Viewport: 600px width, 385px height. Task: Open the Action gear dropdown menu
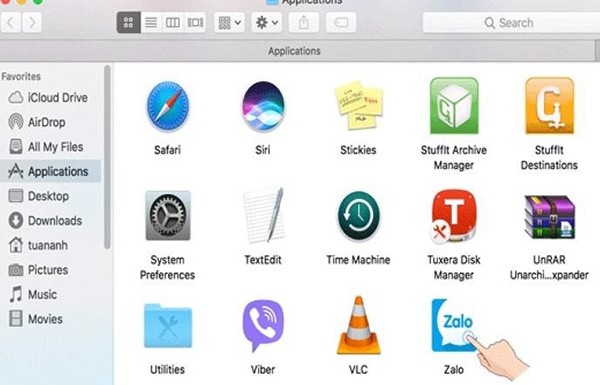coord(267,23)
